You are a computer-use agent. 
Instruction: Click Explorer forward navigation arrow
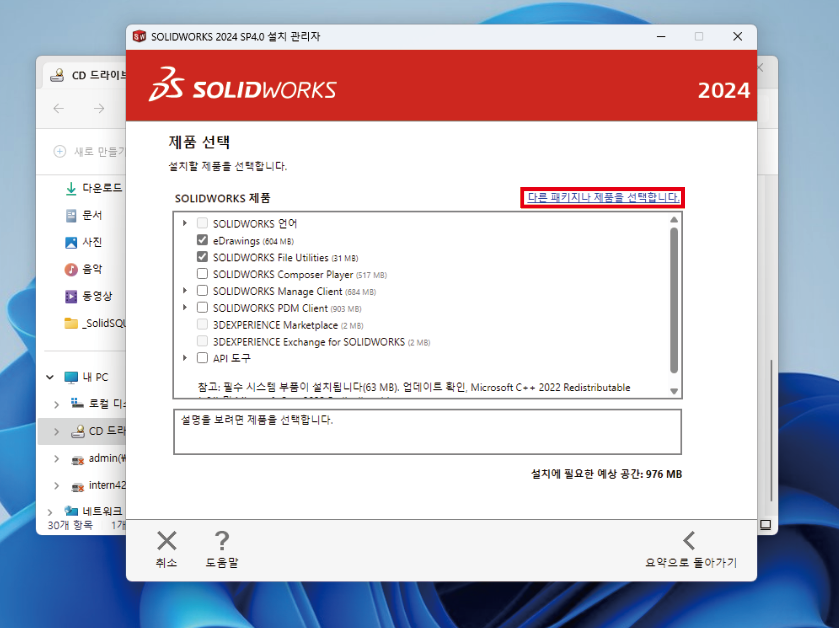click(99, 109)
